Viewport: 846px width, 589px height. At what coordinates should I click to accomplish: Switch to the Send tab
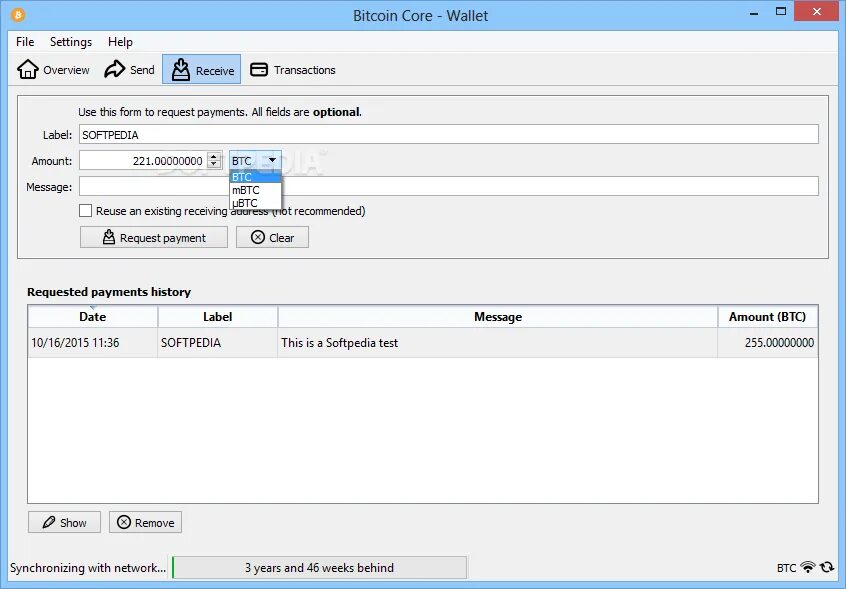(x=129, y=70)
